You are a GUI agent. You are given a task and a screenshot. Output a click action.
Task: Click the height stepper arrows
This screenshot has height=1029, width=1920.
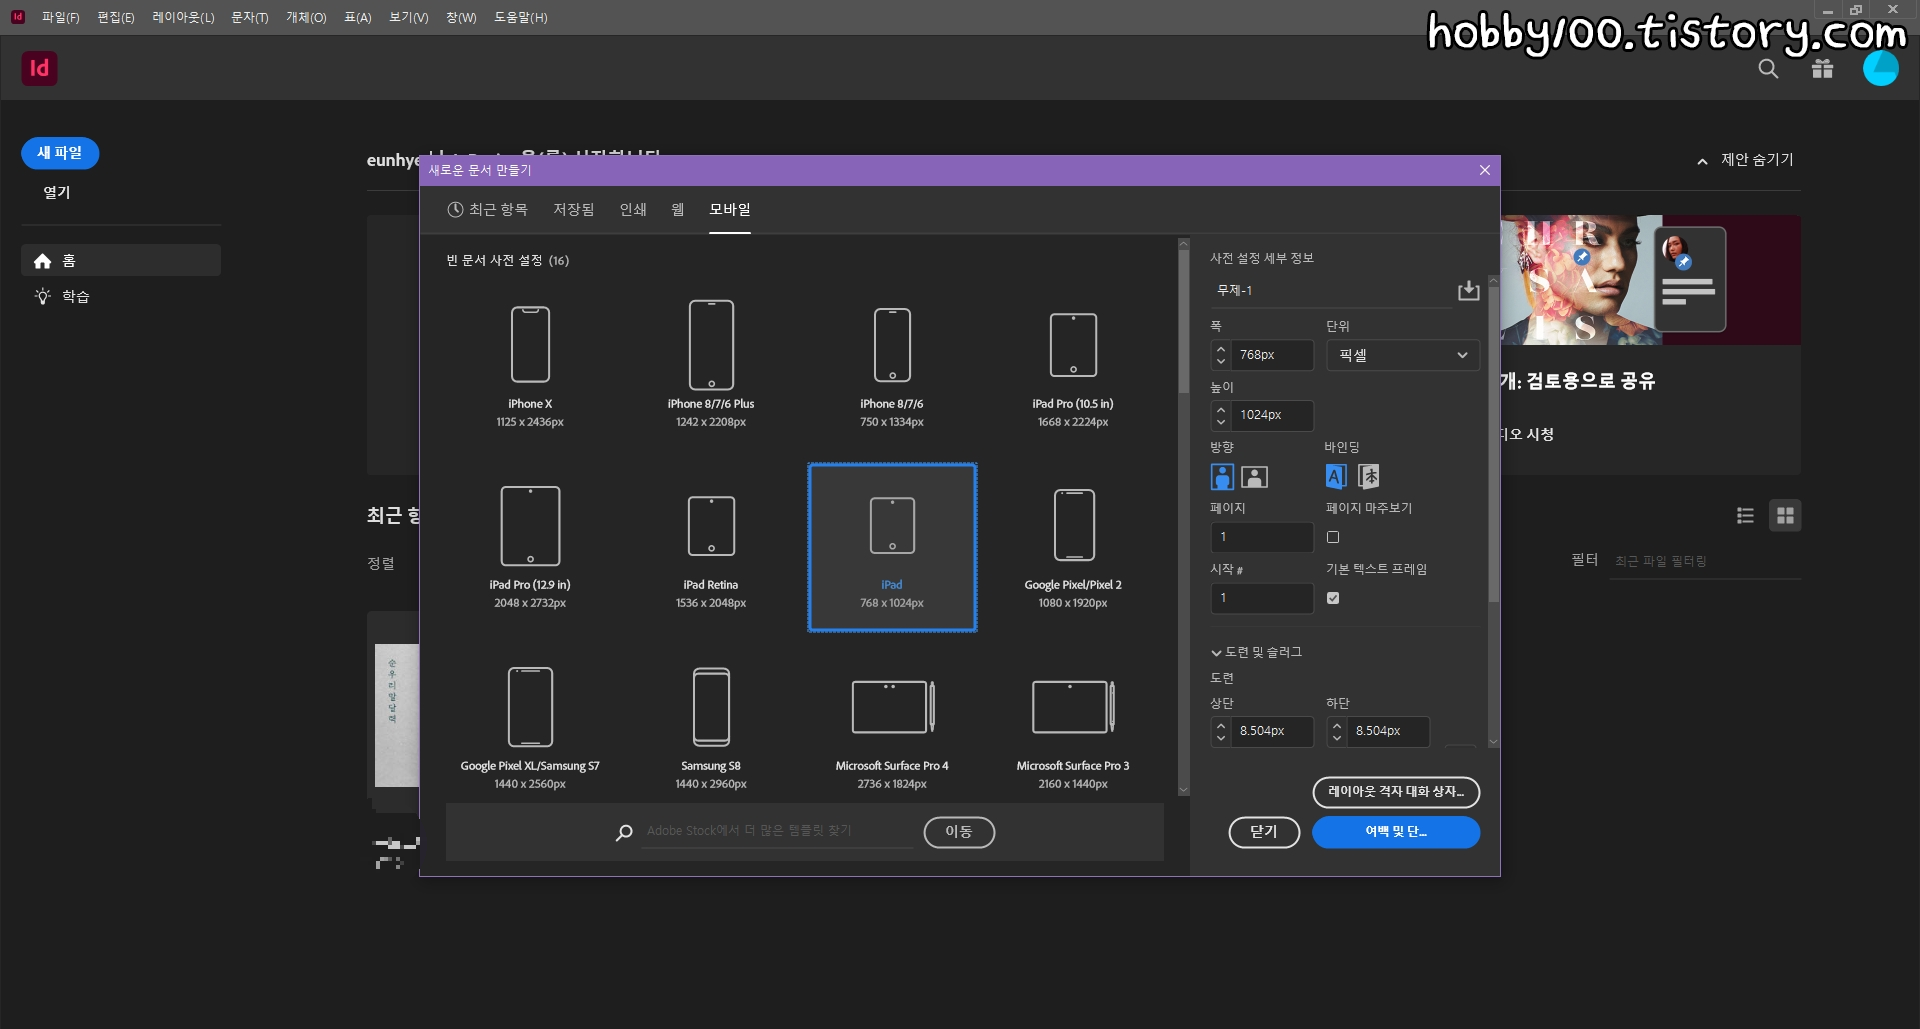tap(1221, 415)
